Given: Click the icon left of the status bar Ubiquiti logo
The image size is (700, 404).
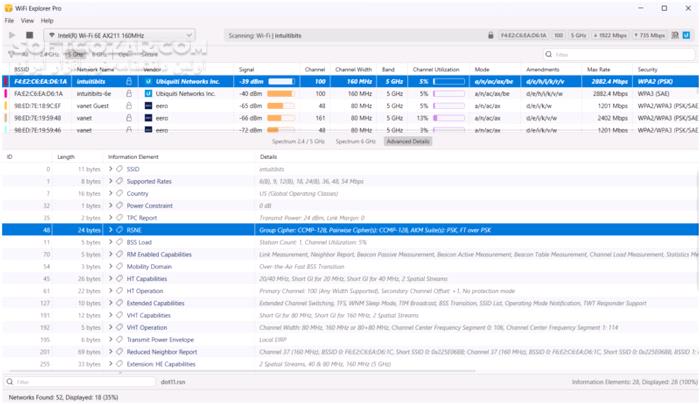Looking at the screenshot, I should pos(675,35).
